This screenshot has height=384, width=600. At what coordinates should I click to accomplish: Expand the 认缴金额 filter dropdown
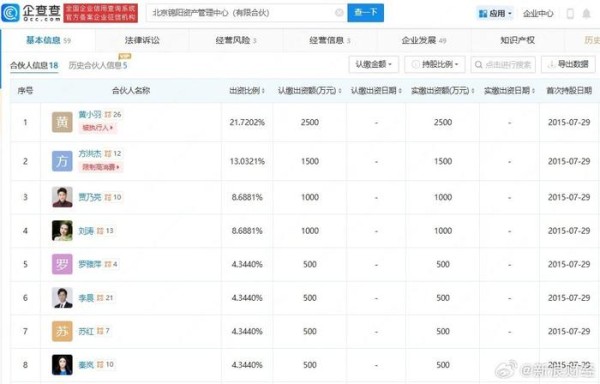click(x=373, y=64)
